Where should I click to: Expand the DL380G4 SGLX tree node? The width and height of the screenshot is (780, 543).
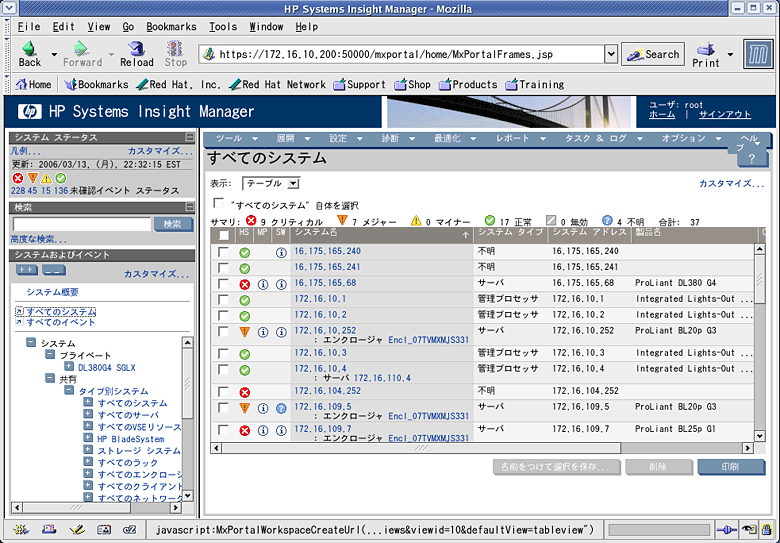click(69, 366)
